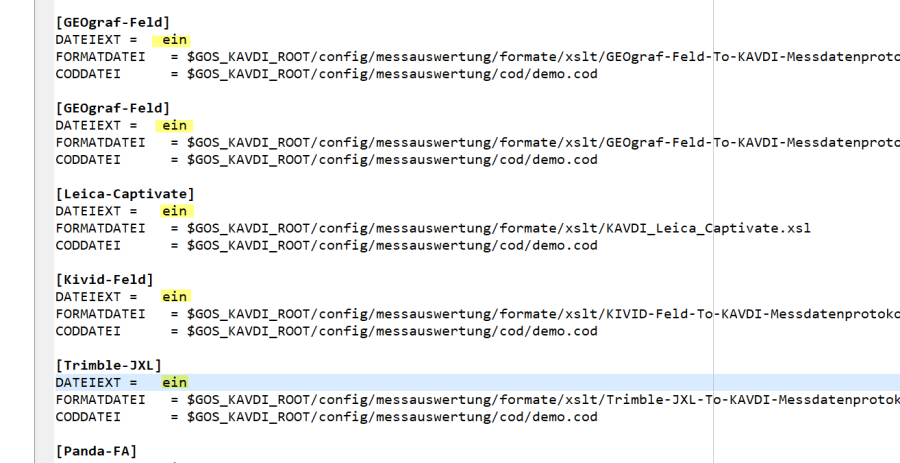Click CODDATEI key under Trimble-JXL
Screen dimensions: 900x463
click(88, 417)
